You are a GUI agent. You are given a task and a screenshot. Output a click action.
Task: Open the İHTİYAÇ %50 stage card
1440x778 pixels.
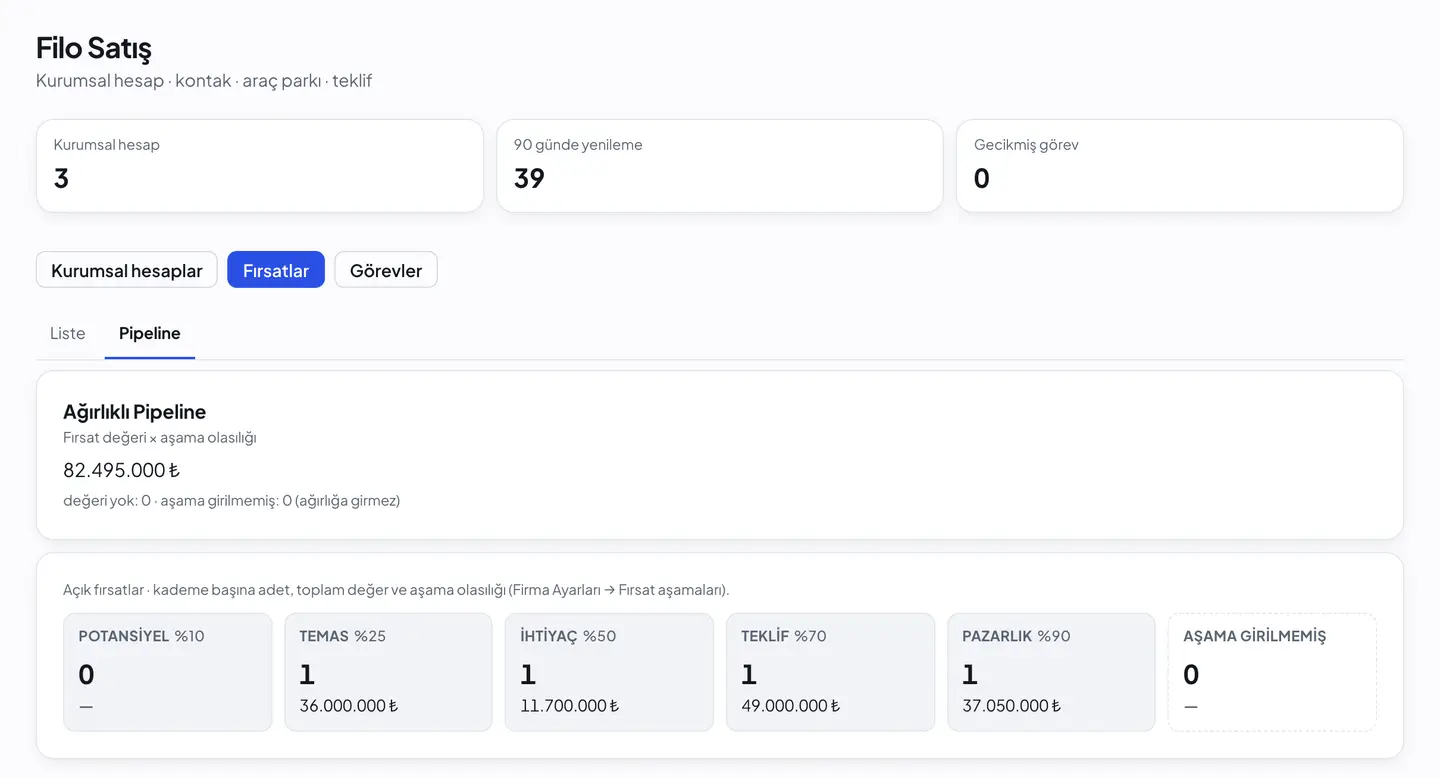pos(609,672)
